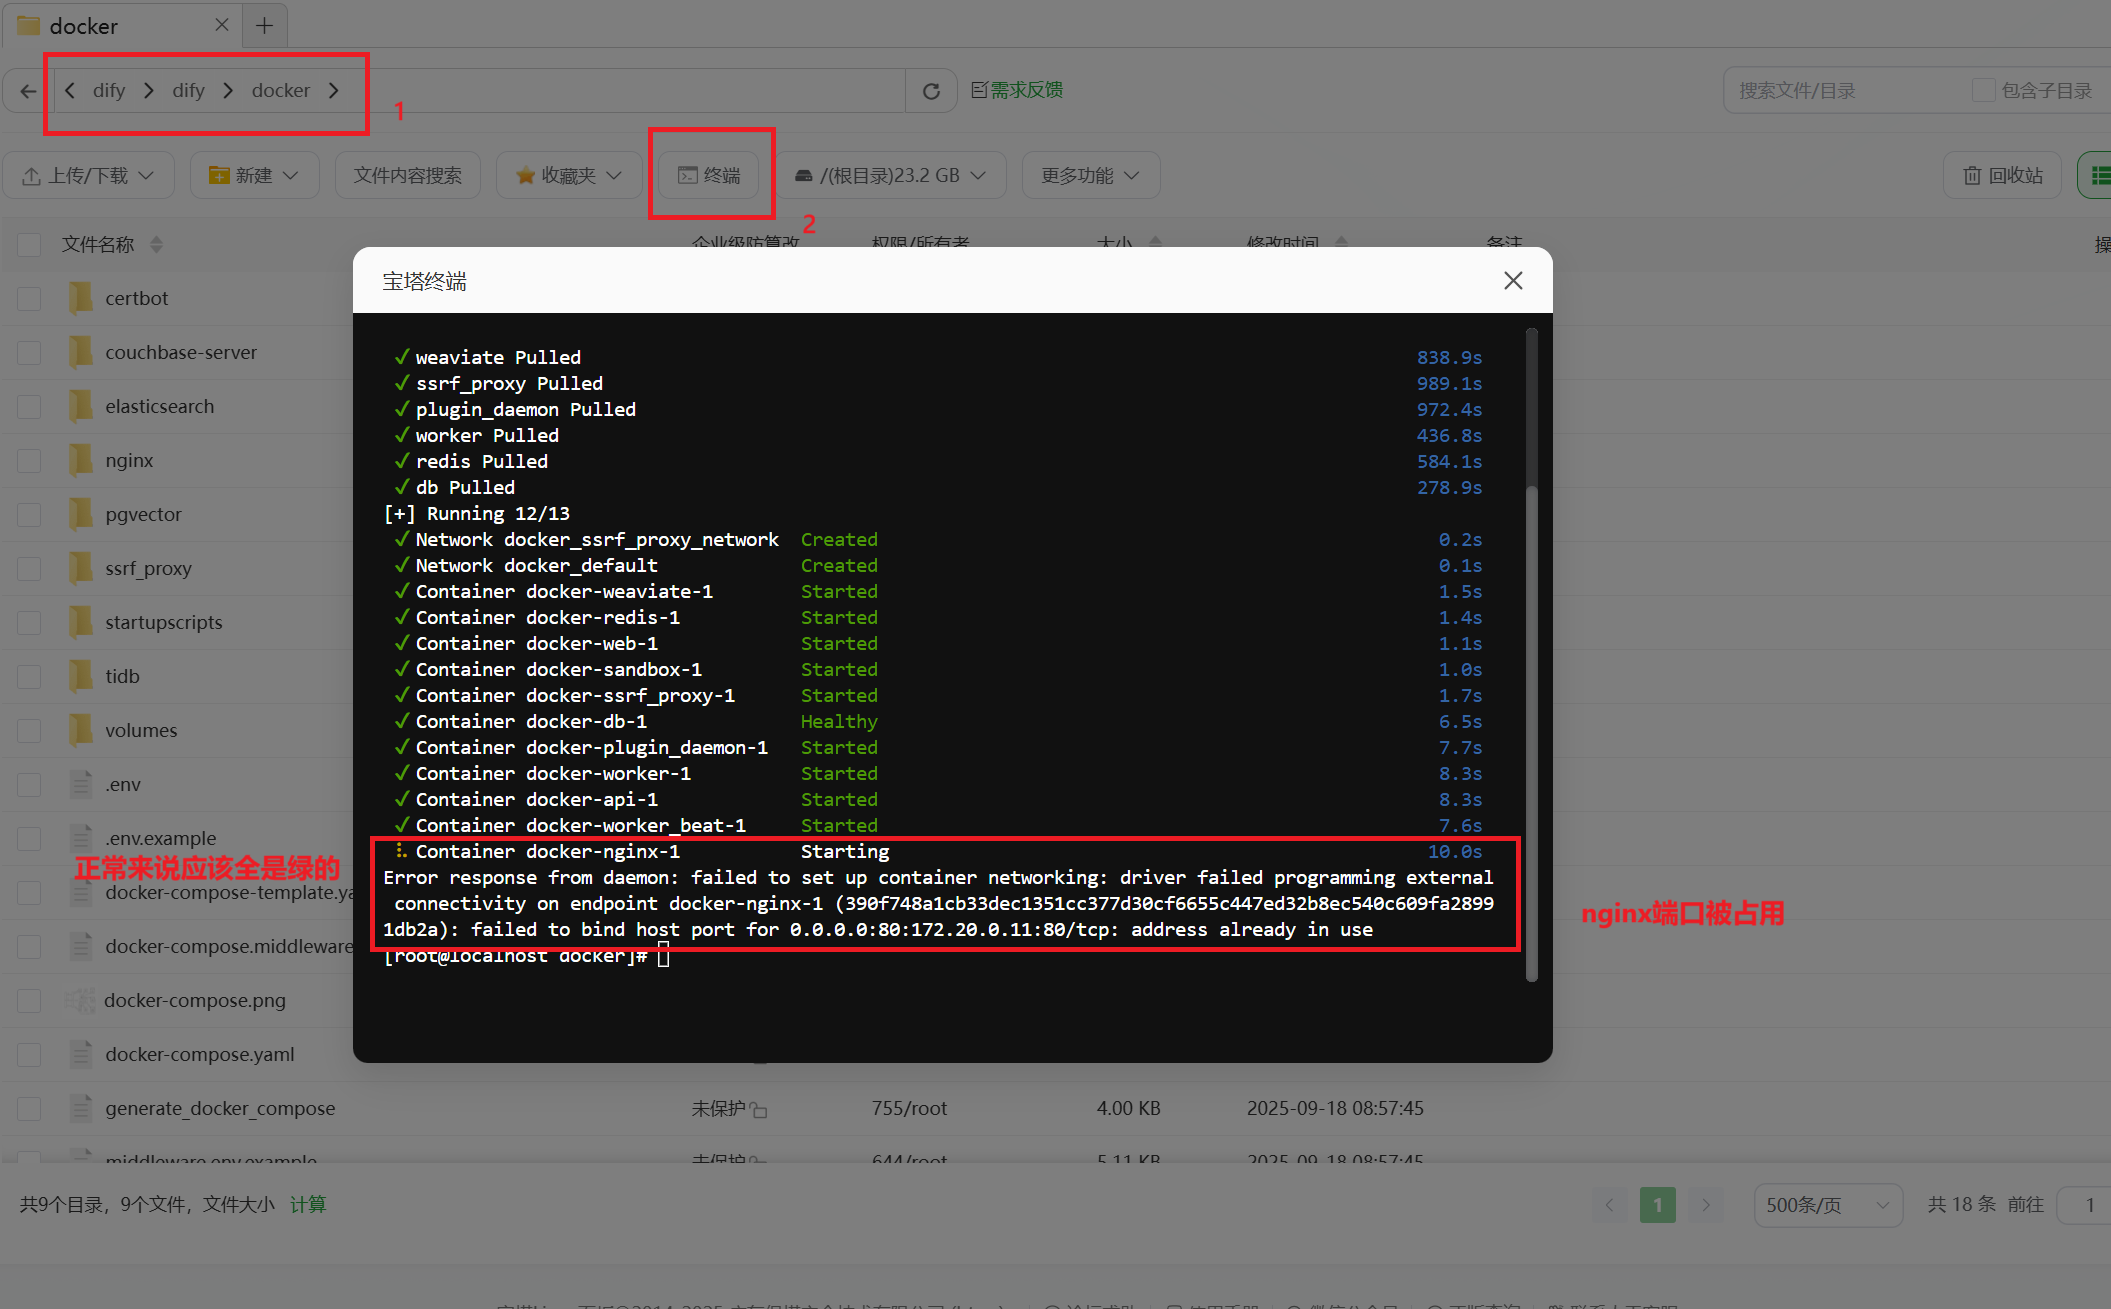Screen dimensions: 2111x1309
Task: Click the refresh icon beside the path bar
Action: [x=931, y=90]
